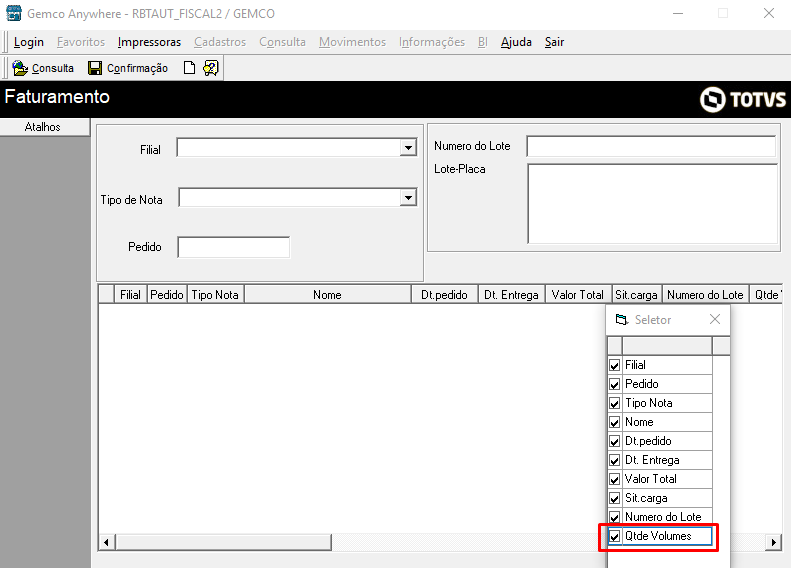Click the Tipo Nota grid column header
Image resolution: width=792 pixels, height=568 pixels.
click(x=215, y=294)
